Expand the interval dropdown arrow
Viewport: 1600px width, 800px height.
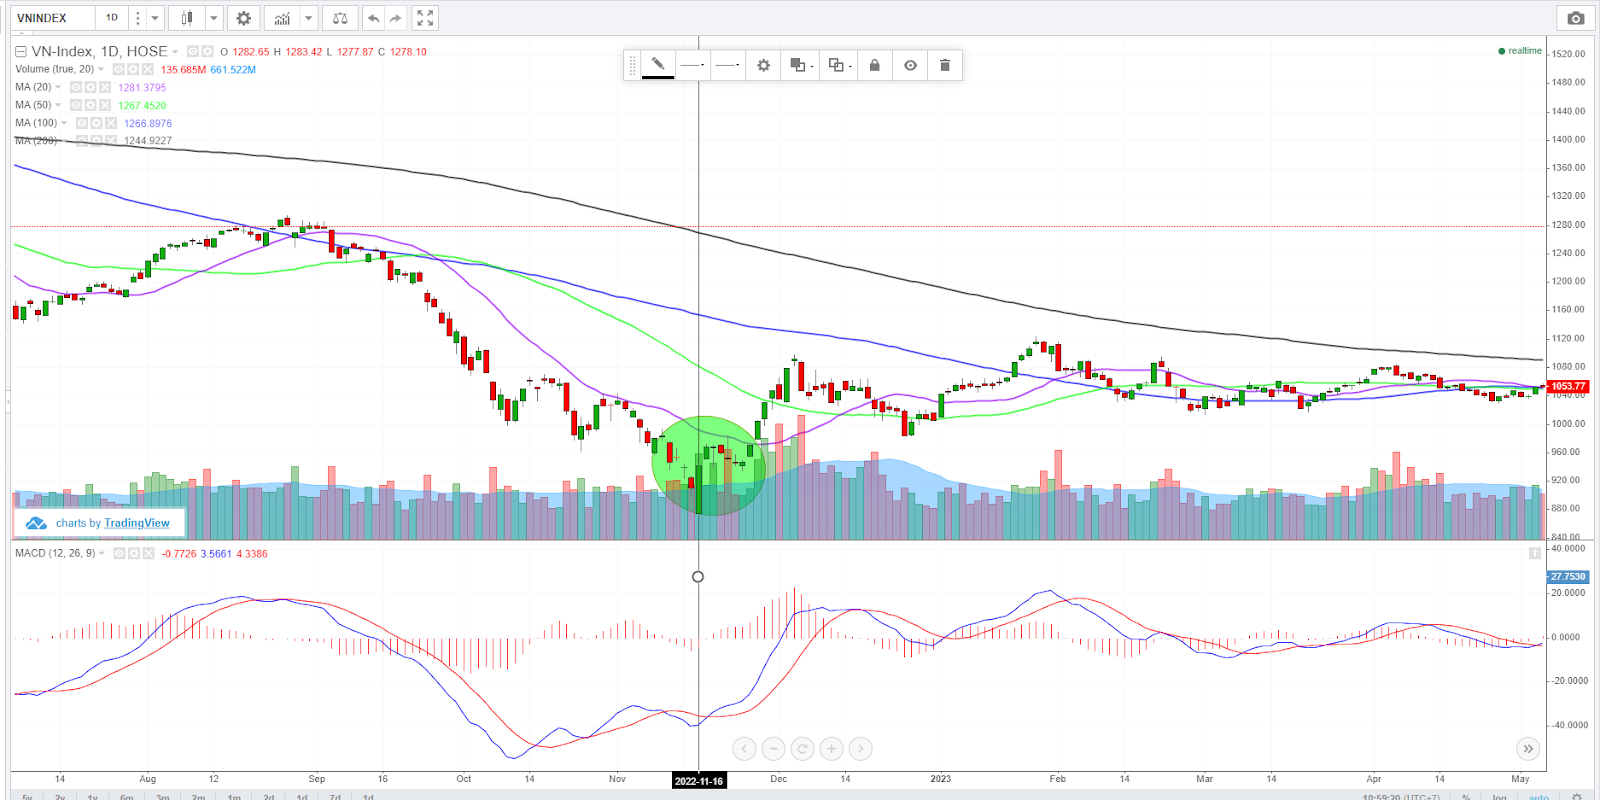[154, 18]
